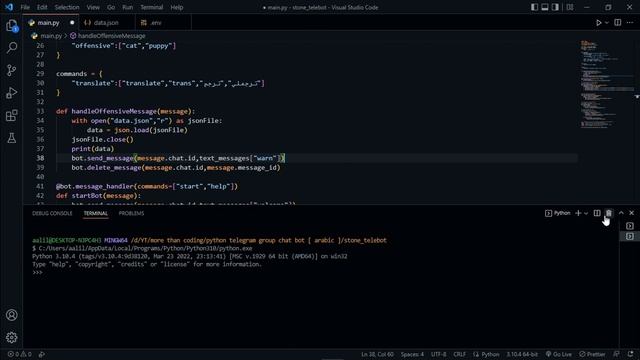Click the VS Code logo icon

(x=9, y=7)
